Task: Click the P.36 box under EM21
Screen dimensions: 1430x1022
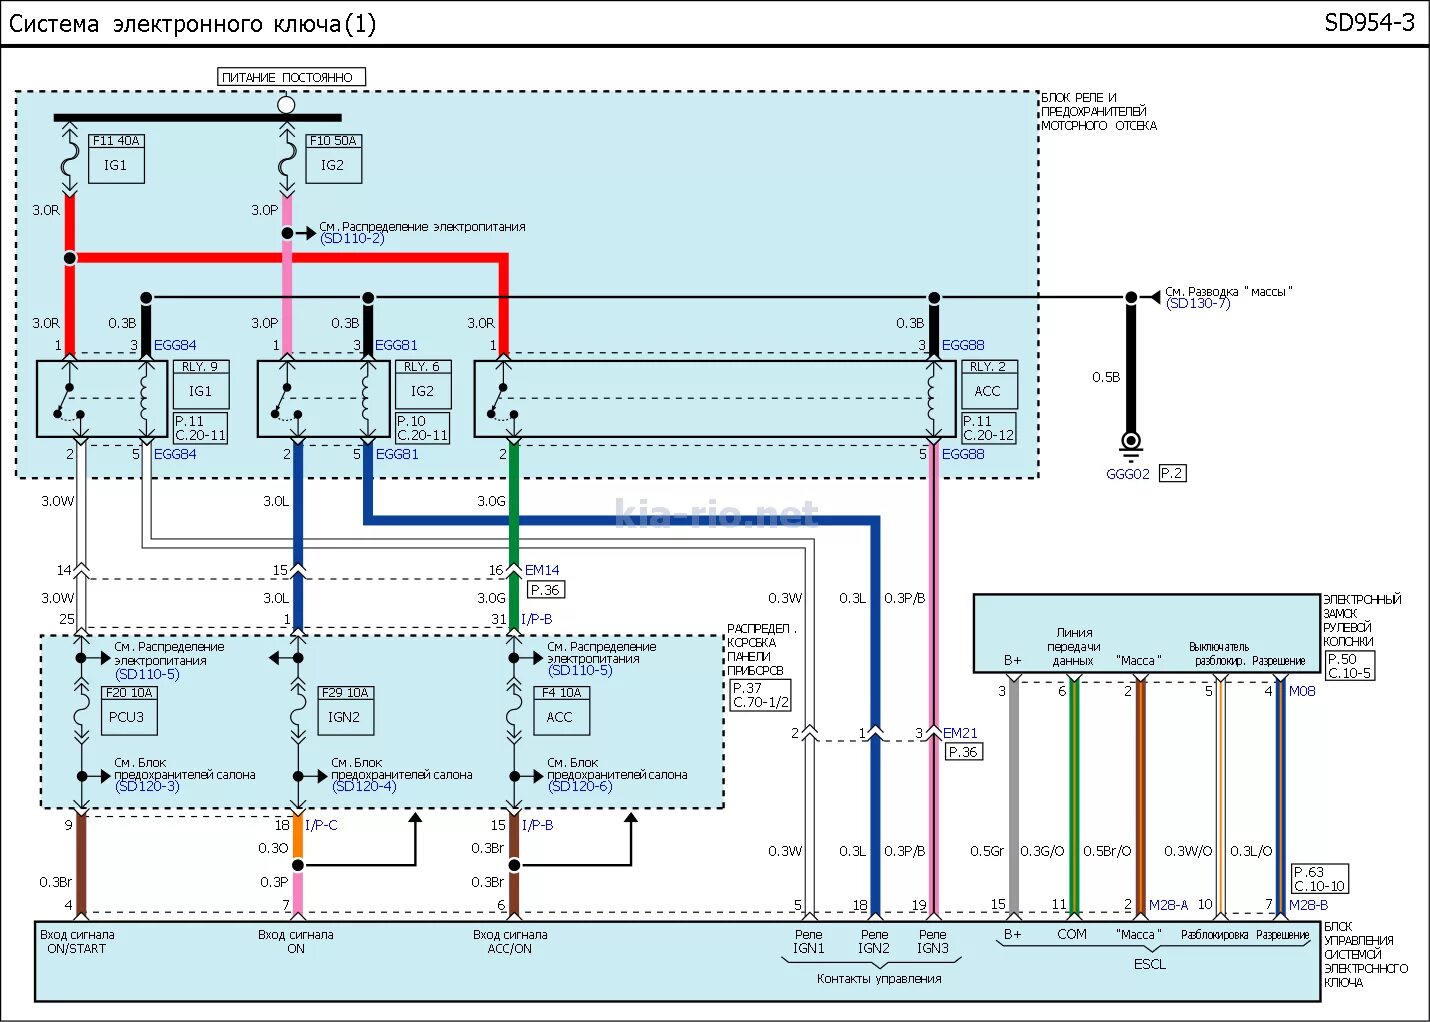Action: click(x=964, y=752)
